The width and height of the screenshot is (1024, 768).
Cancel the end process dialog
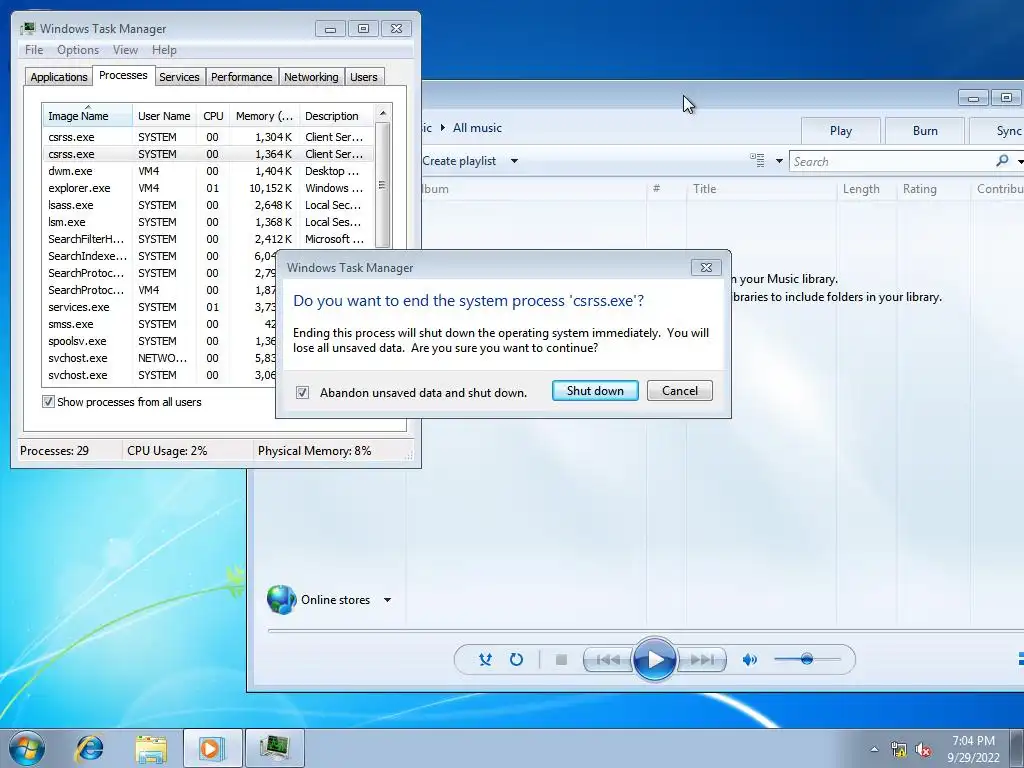(x=679, y=391)
